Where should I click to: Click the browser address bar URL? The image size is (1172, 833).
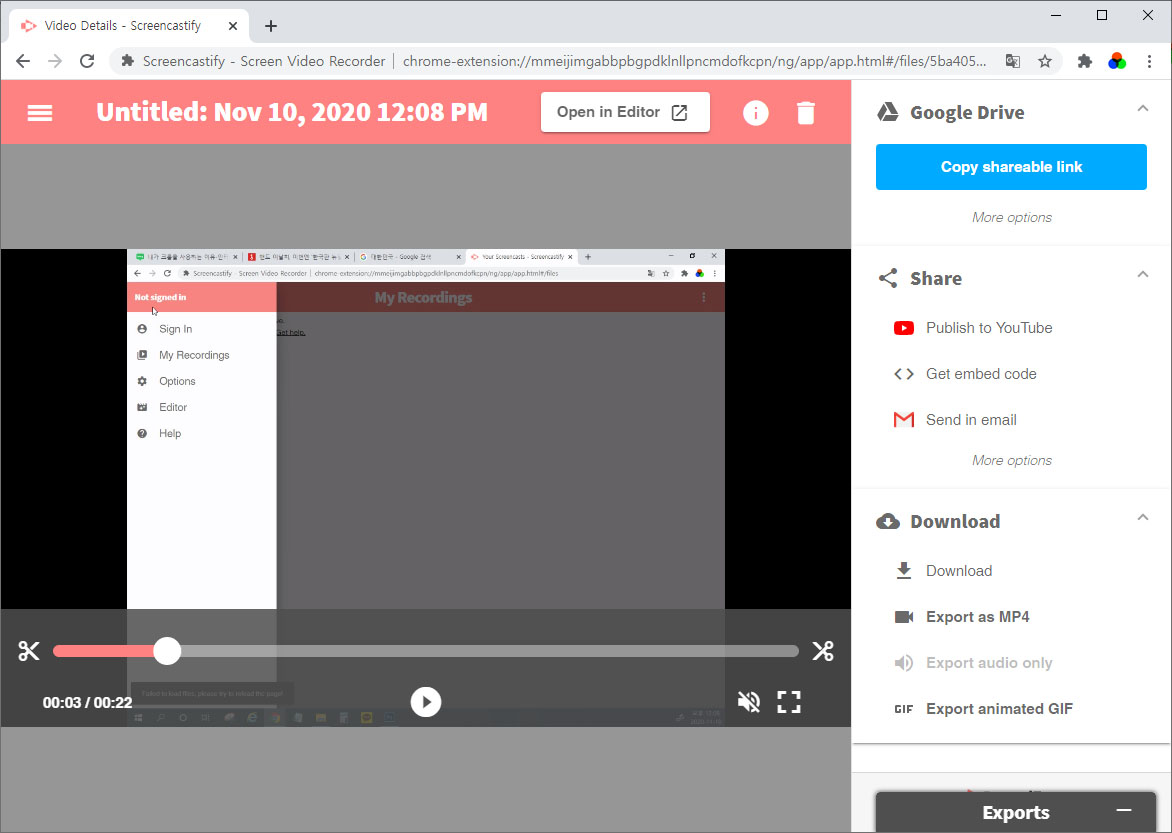[x=694, y=61]
